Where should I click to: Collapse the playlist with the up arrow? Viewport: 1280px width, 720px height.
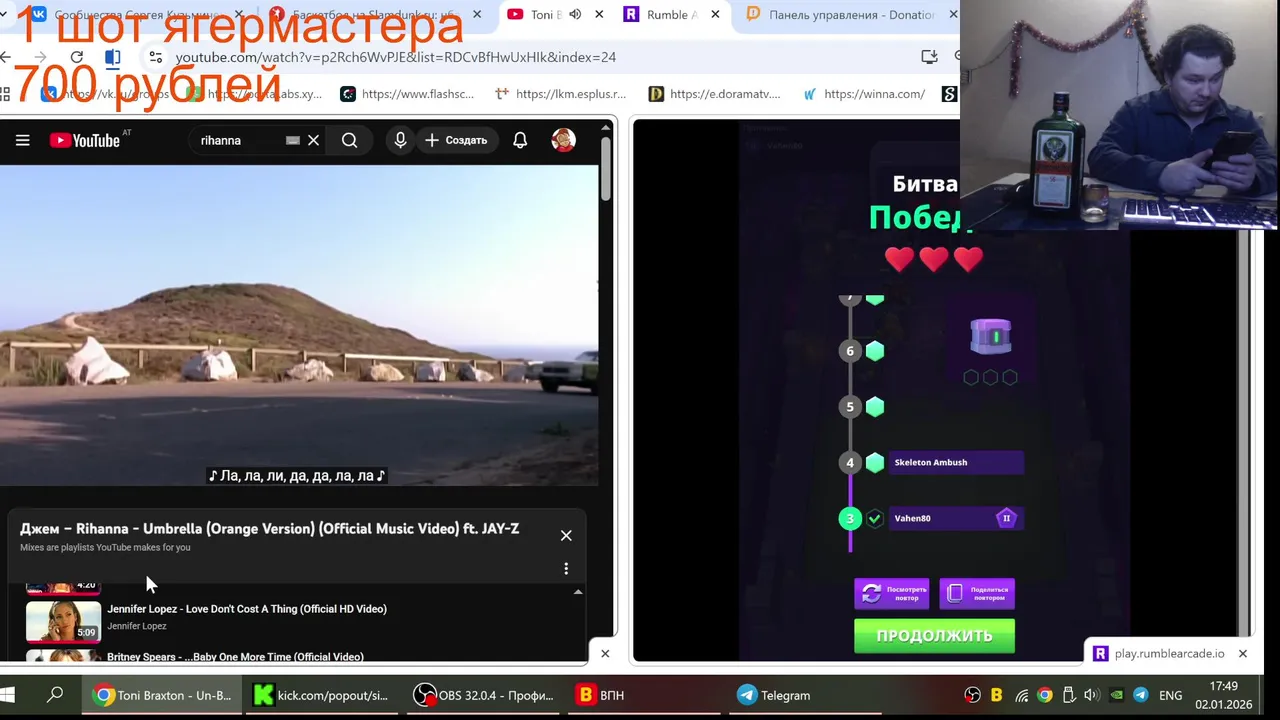point(578,592)
